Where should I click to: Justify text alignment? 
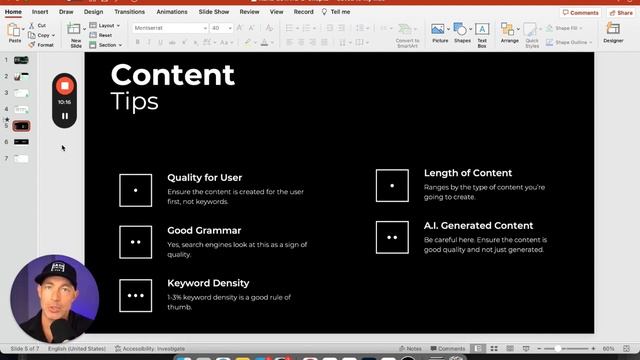point(324,42)
